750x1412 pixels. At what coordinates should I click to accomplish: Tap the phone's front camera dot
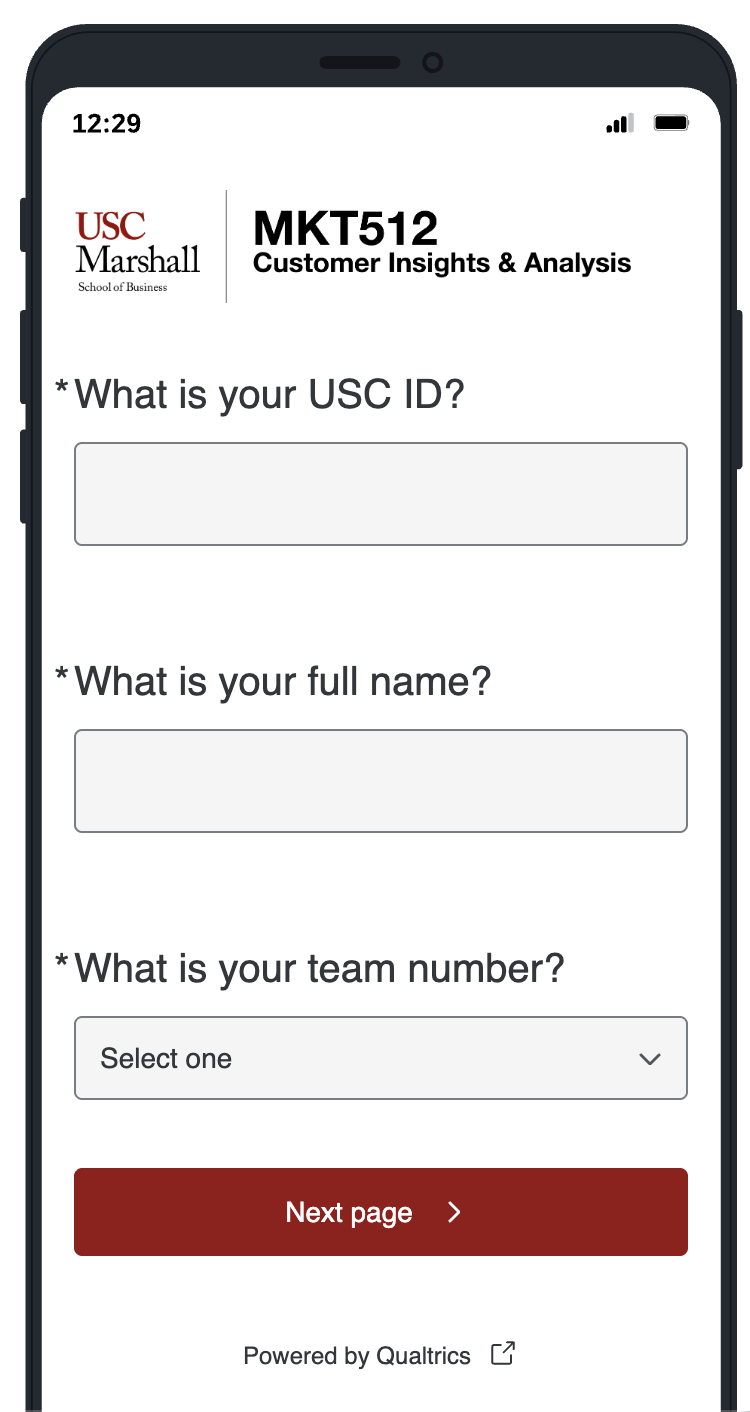pyautogui.click(x=432, y=63)
